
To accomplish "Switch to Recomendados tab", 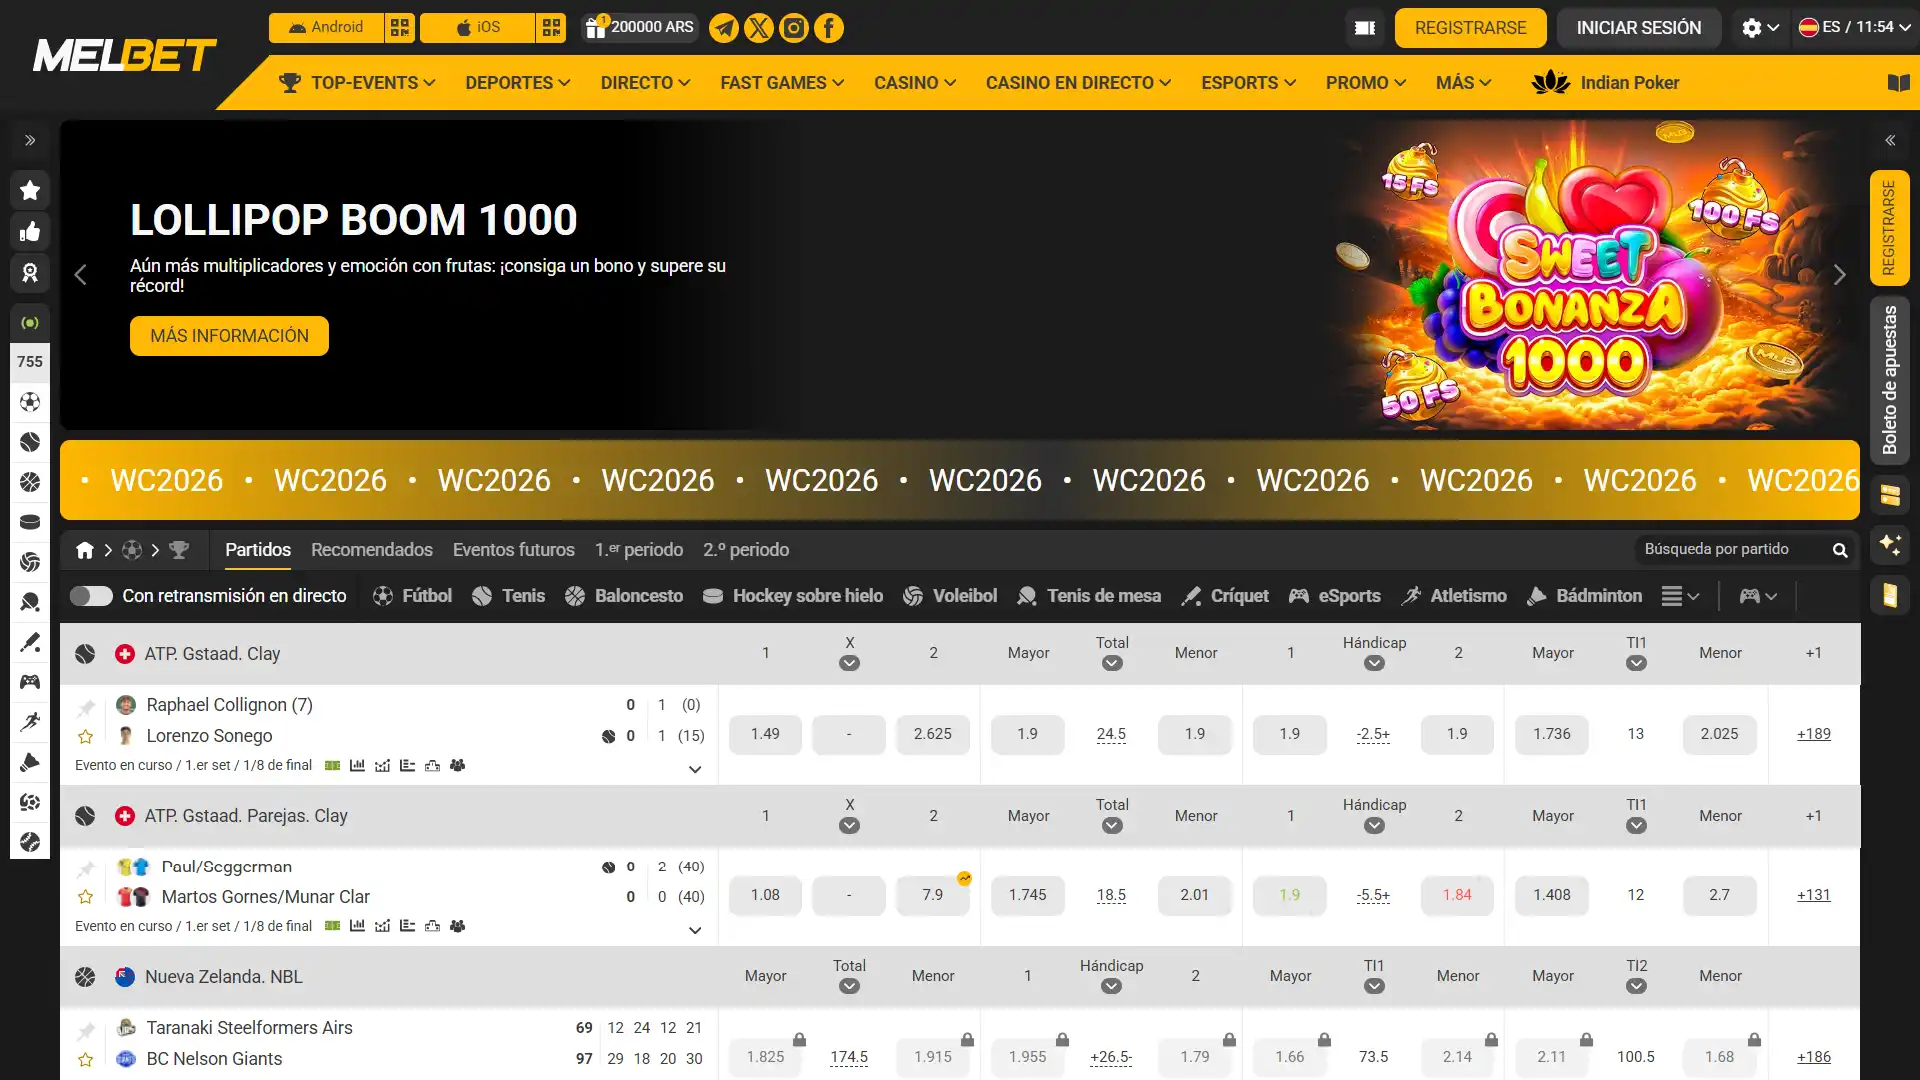I will pos(372,550).
